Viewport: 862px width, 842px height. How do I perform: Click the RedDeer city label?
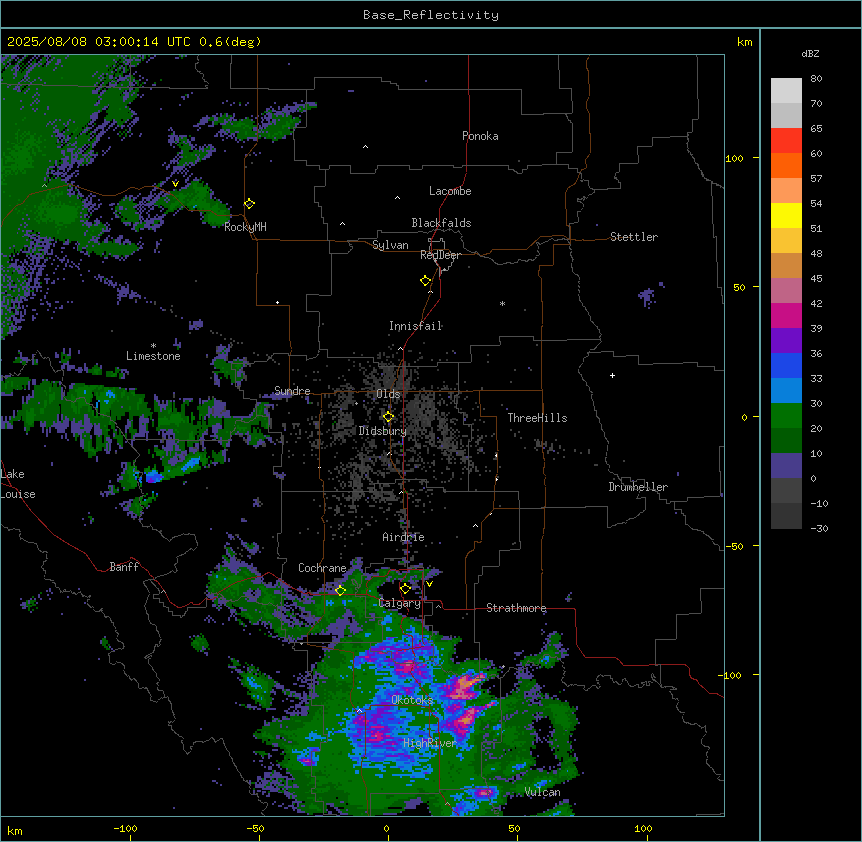coord(440,255)
